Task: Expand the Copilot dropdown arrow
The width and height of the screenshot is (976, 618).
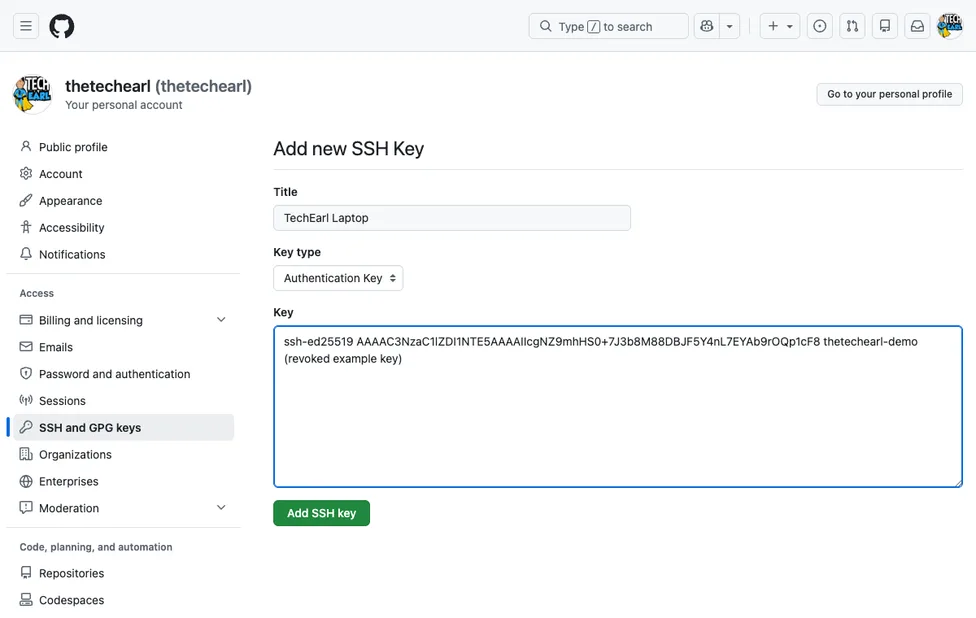Action: (730, 26)
